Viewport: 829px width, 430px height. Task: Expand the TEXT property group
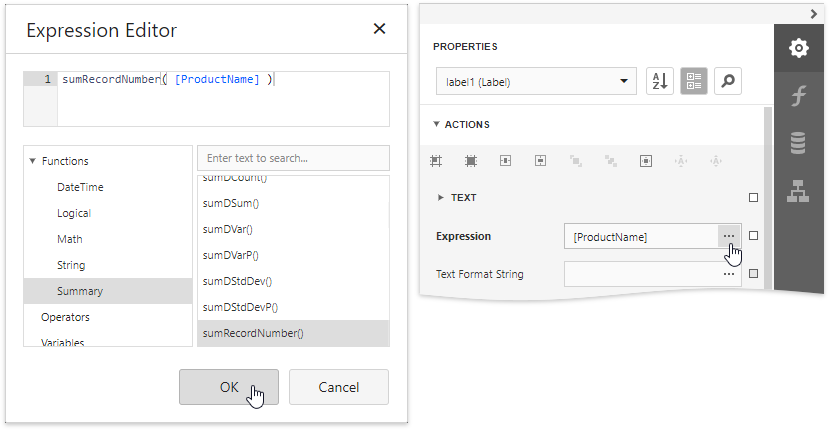click(x=441, y=198)
